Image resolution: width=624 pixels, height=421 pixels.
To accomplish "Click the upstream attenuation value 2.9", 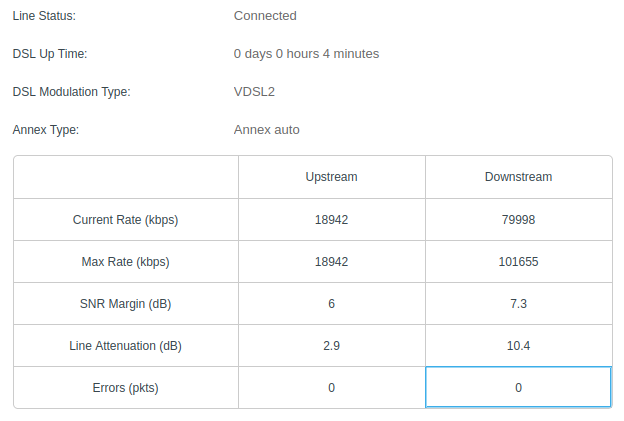I will click(331, 346).
